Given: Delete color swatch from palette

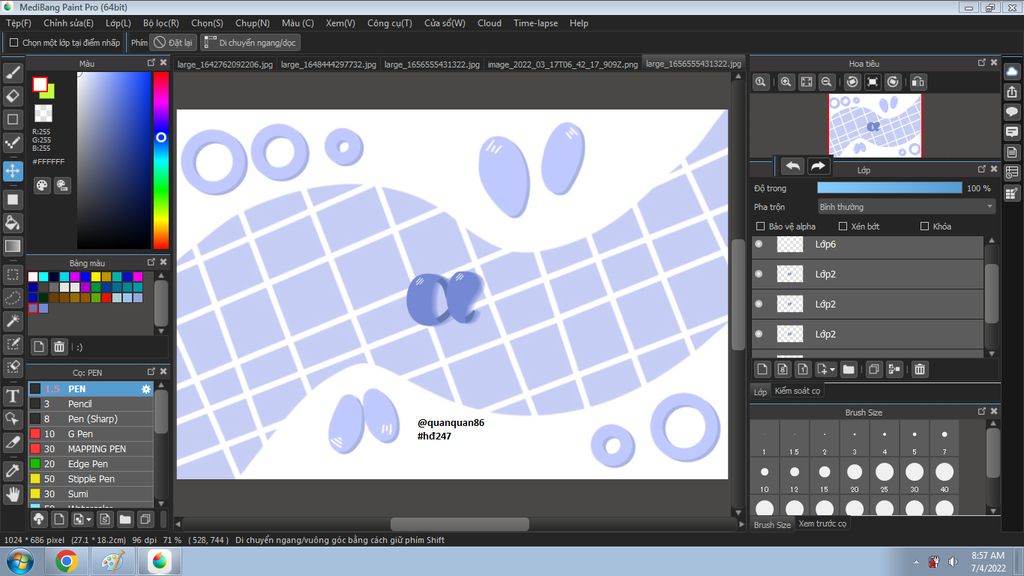Looking at the screenshot, I should pyautogui.click(x=59, y=347).
